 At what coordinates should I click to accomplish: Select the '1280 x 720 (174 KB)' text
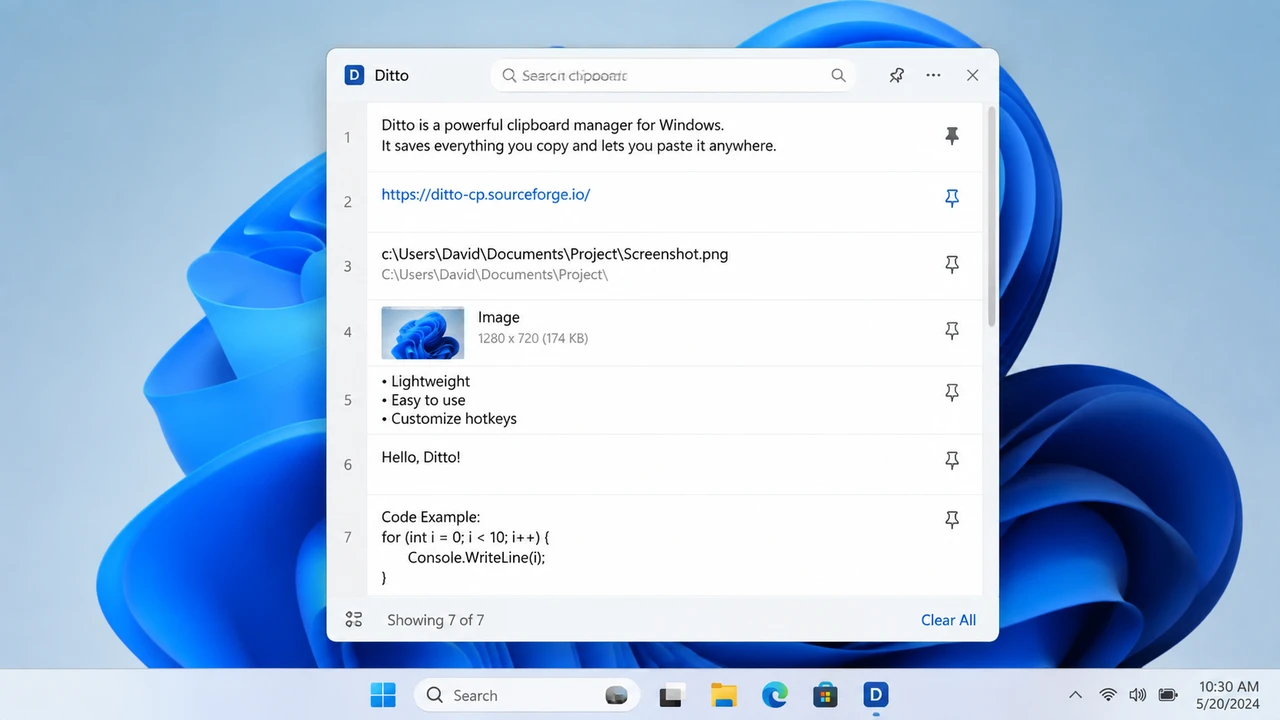pos(533,338)
